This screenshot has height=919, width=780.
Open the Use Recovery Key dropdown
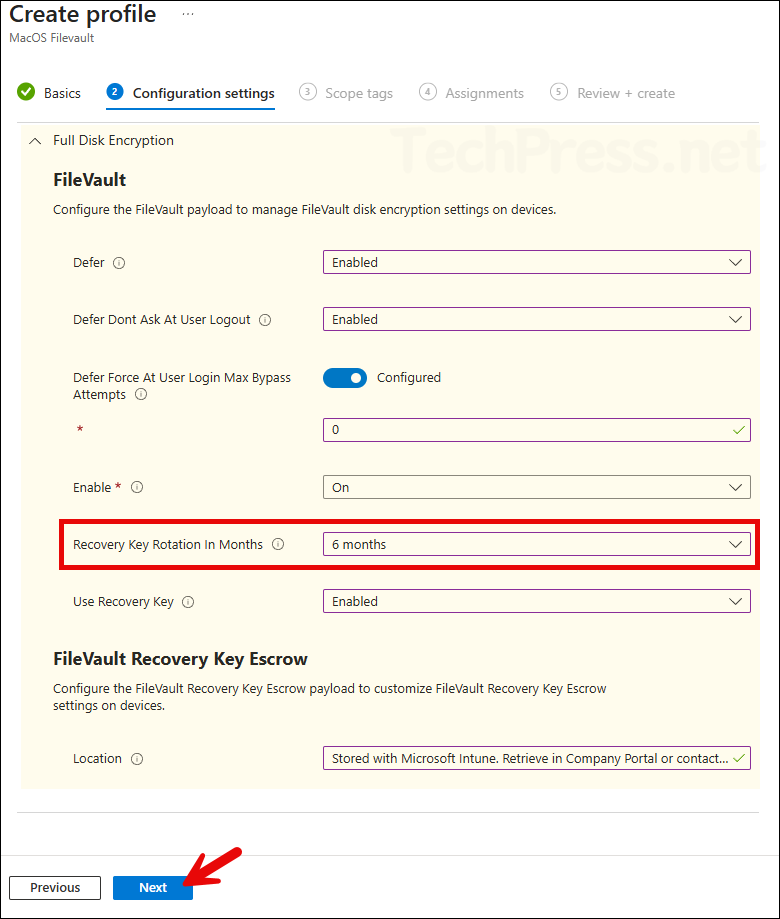[x=537, y=601]
